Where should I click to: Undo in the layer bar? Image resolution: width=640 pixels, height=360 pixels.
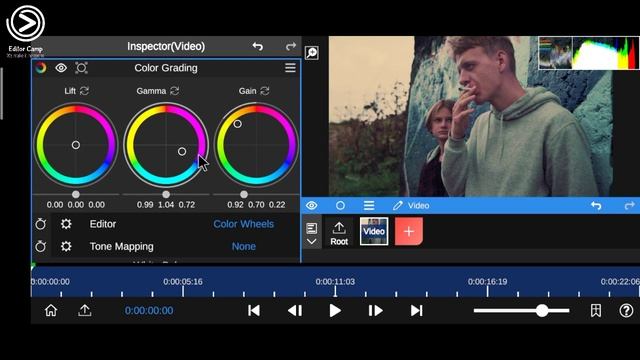tap(596, 205)
